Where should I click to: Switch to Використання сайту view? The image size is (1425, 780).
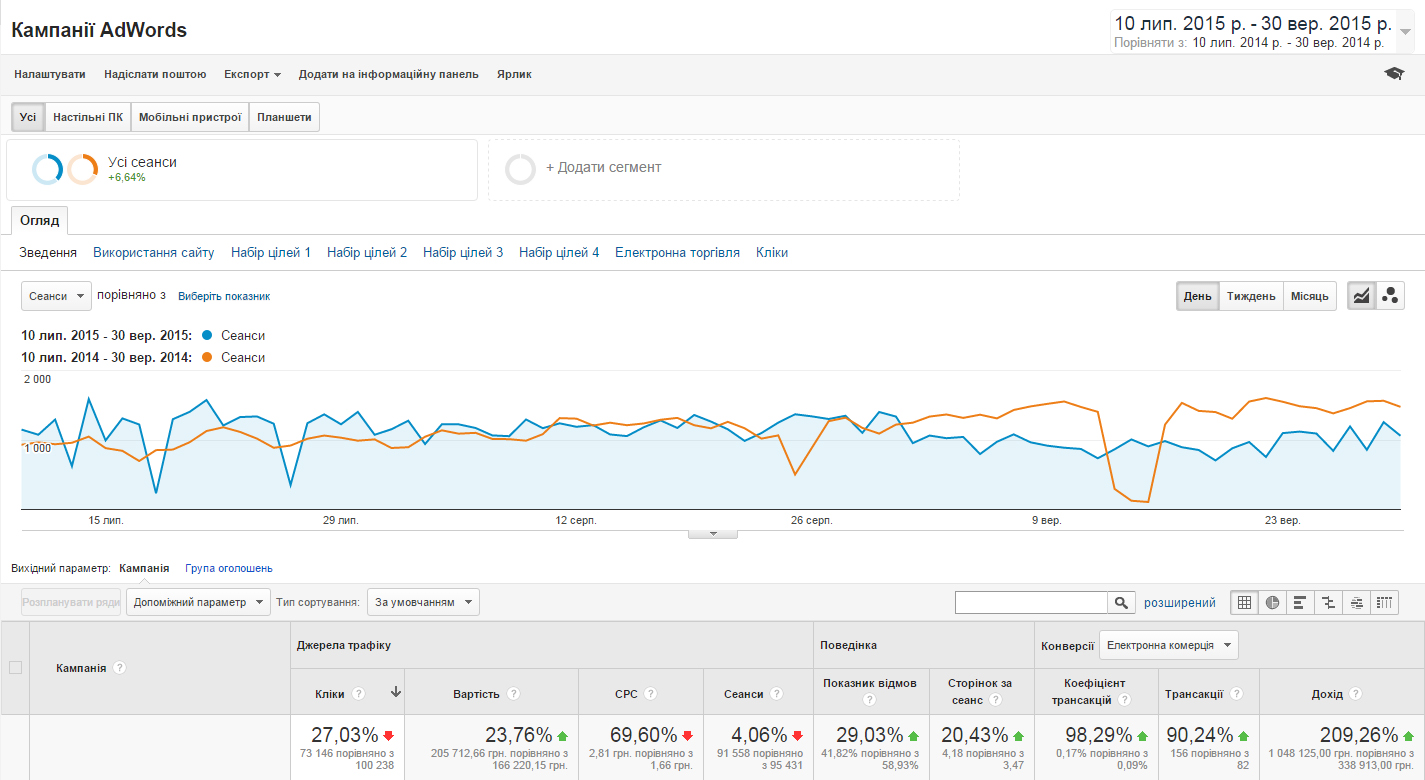[154, 253]
